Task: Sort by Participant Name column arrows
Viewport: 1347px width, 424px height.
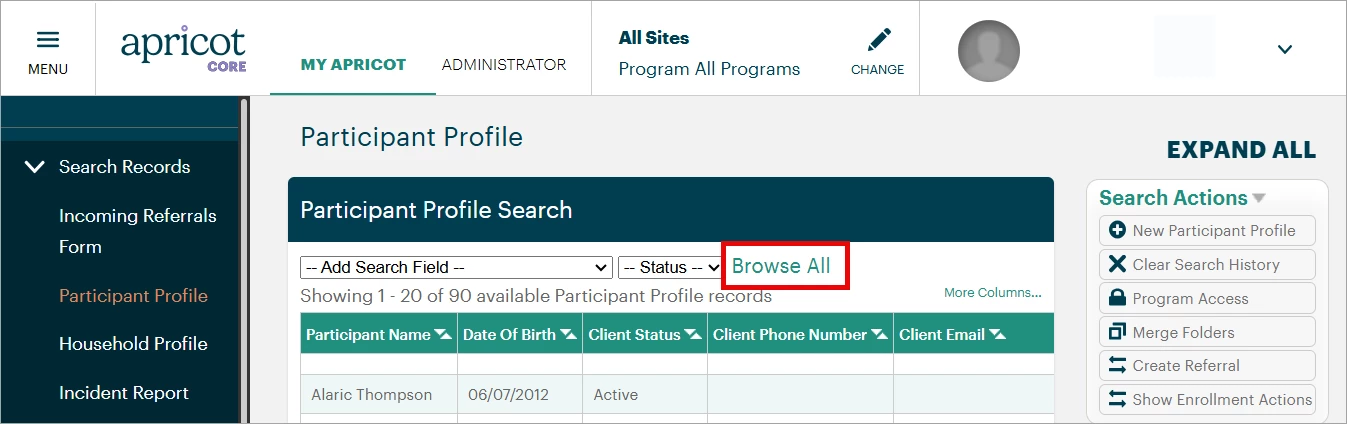Action: pyautogui.click(x=443, y=335)
